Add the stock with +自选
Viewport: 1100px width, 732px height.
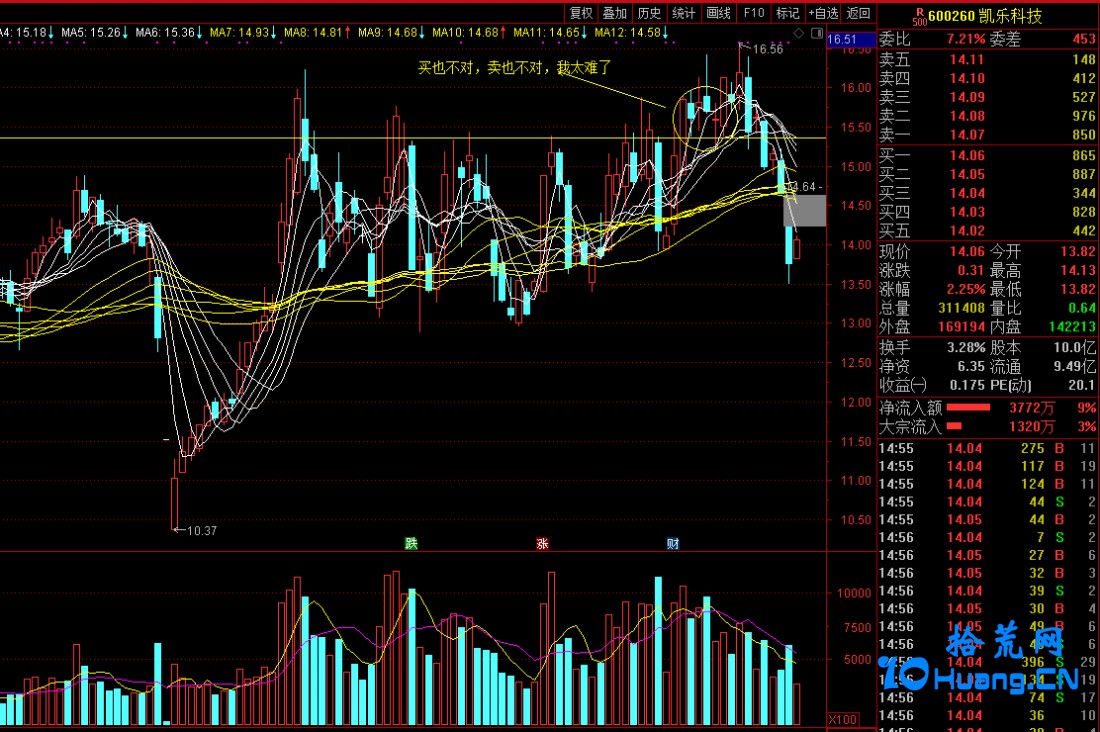[x=823, y=13]
